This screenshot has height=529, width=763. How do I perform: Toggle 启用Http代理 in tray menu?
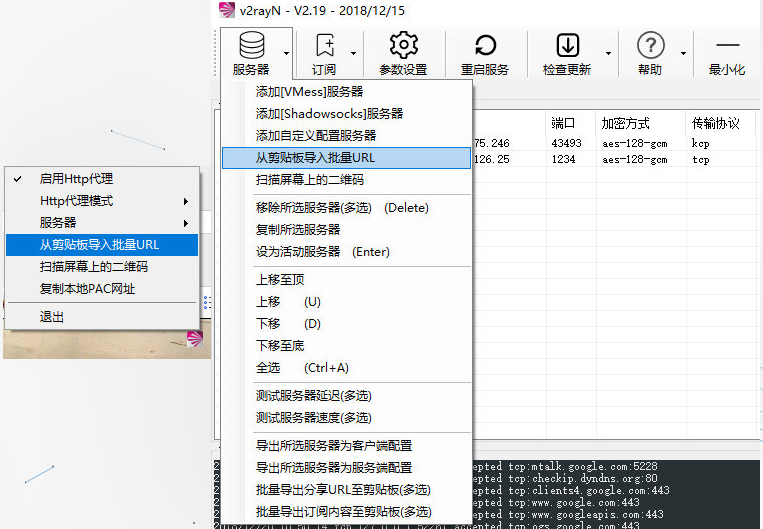[102, 179]
